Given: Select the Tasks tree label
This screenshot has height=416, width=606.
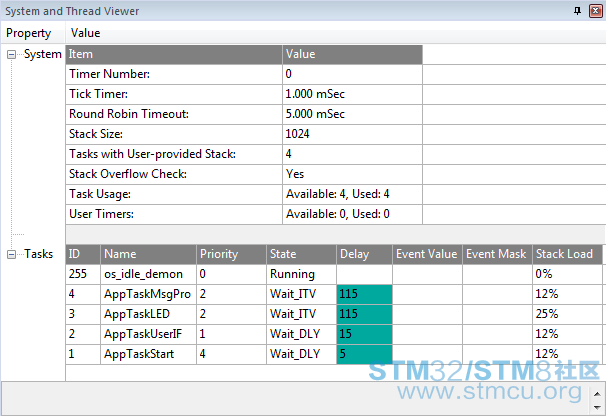Looking at the screenshot, I should 39,254.
